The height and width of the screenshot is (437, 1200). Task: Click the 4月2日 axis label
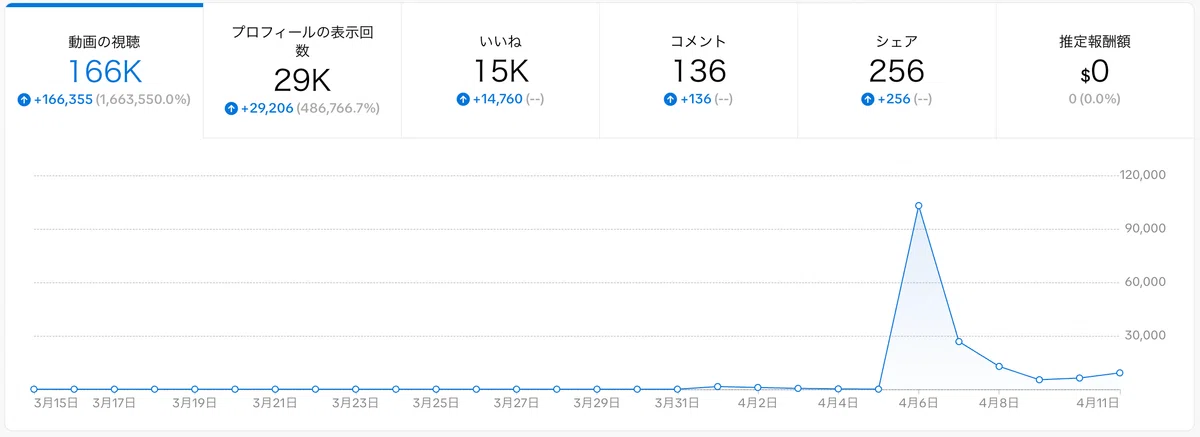[x=758, y=403]
